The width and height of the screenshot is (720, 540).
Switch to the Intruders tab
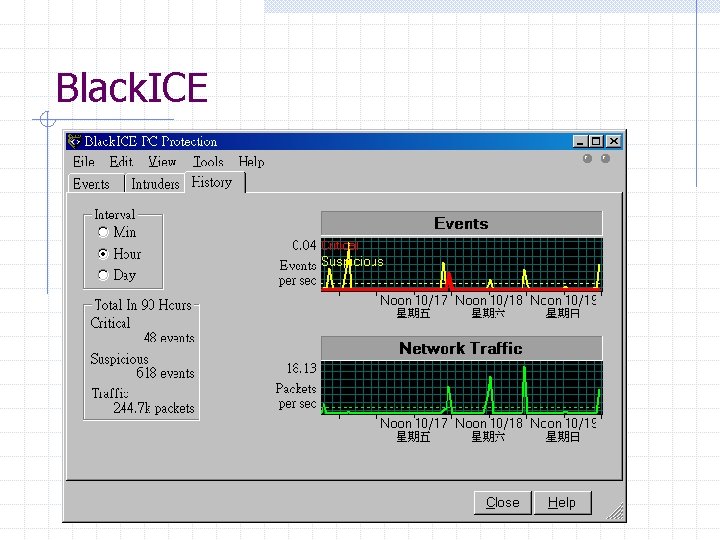(x=155, y=184)
